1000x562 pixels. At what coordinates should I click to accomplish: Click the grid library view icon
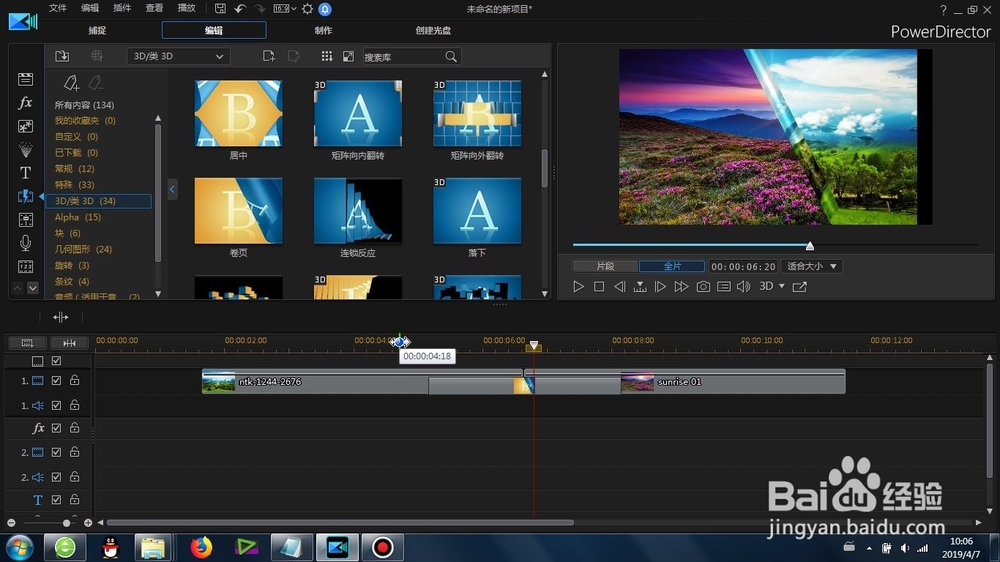click(327, 56)
